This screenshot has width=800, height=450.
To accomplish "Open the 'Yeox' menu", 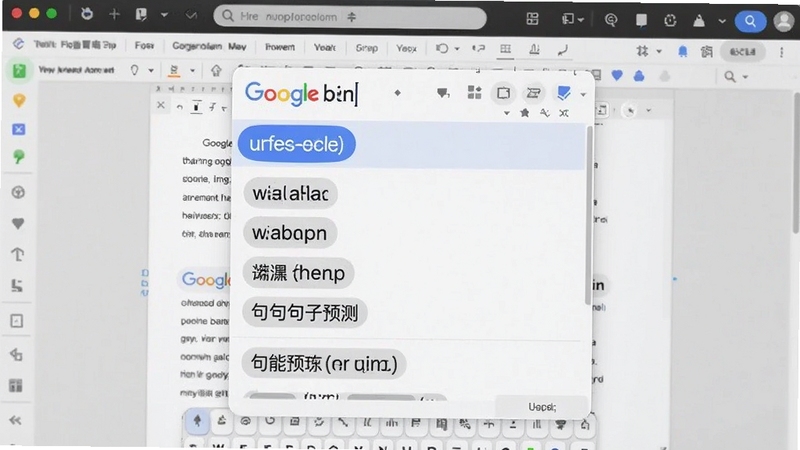I will click(406, 48).
